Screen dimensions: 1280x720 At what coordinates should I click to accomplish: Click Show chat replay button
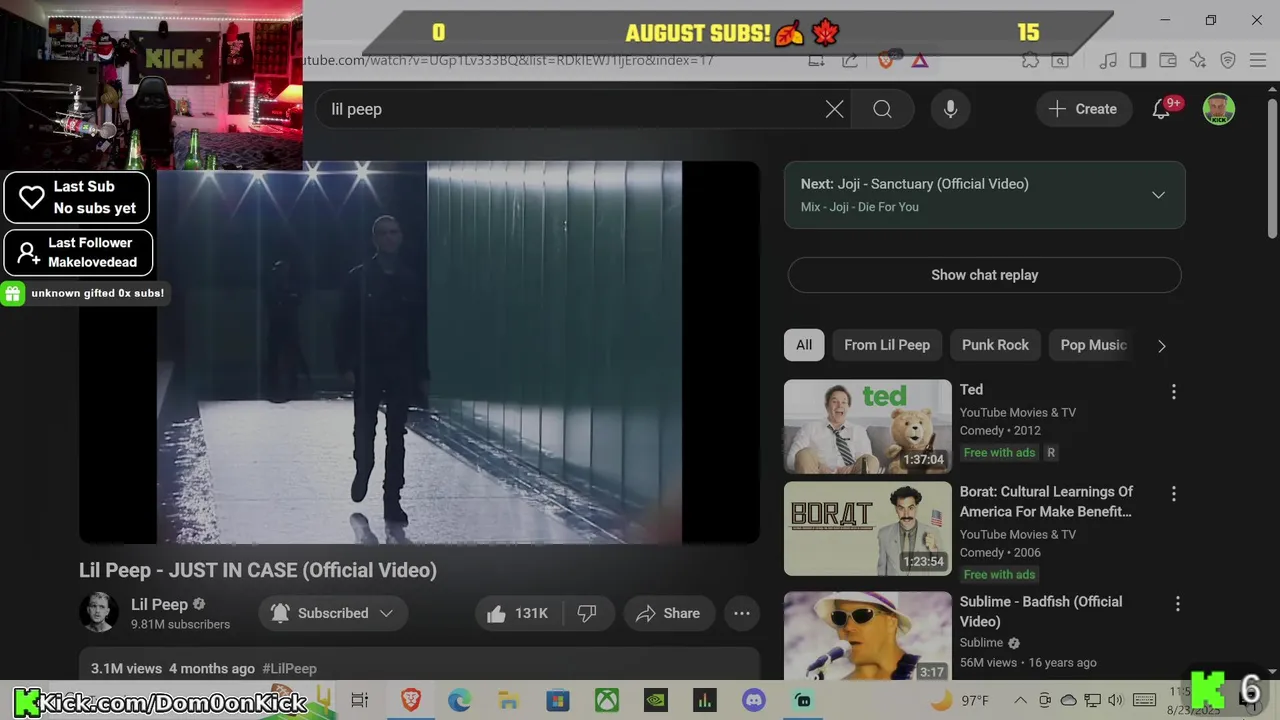[x=985, y=275]
